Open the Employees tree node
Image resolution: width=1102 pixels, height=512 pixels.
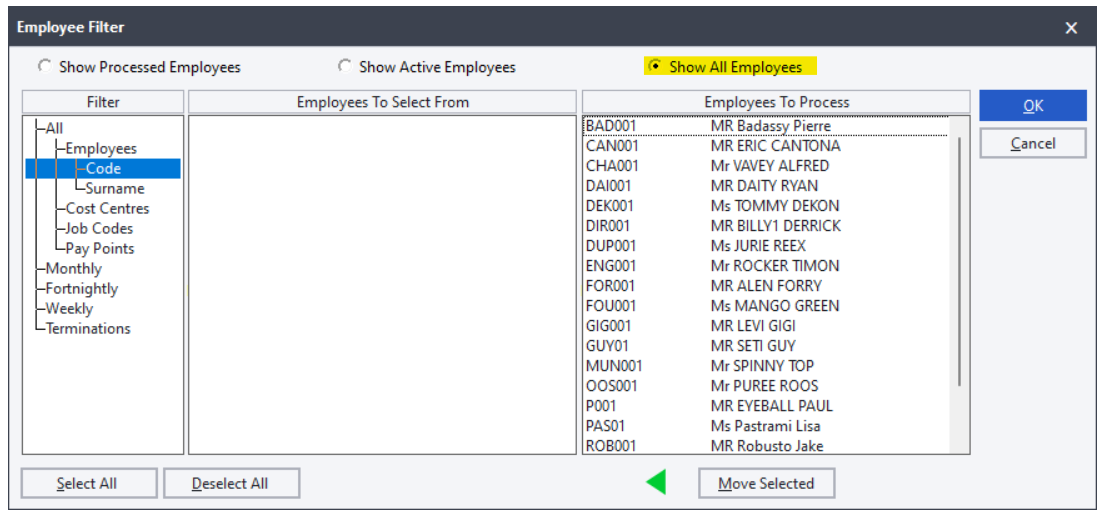point(101,148)
